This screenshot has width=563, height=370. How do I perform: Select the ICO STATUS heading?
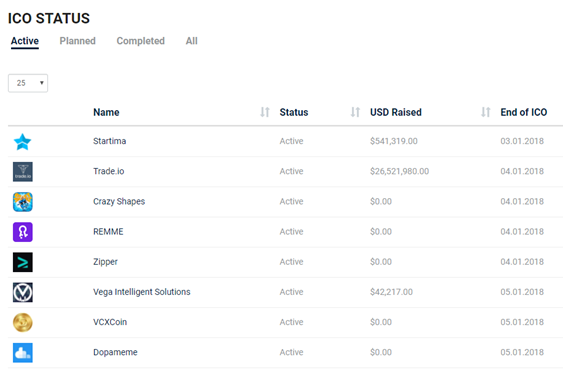(49, 18)
